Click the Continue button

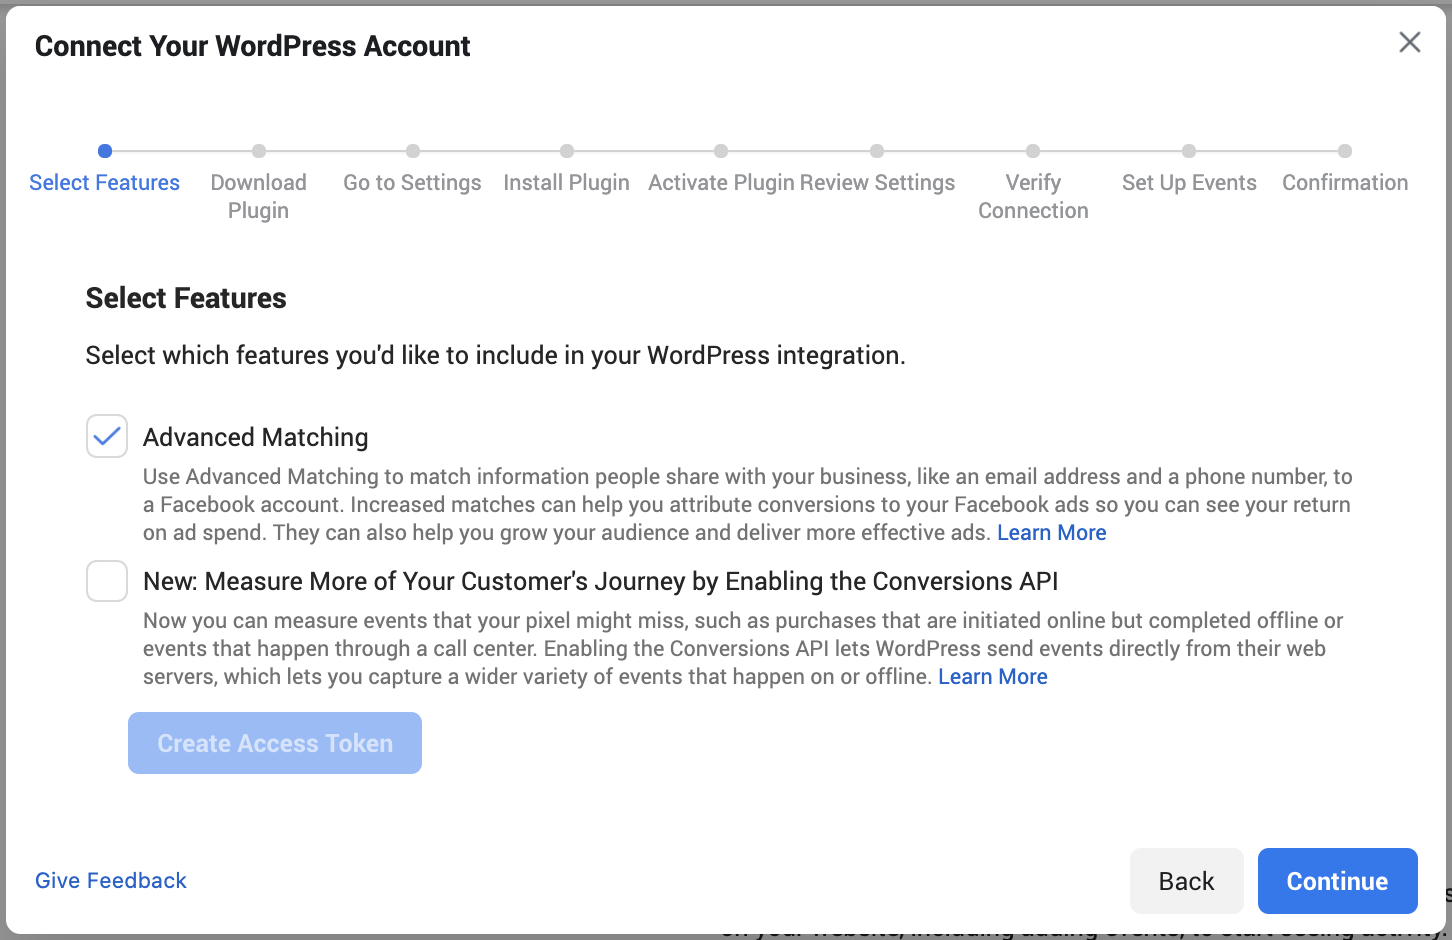[x=1337, y=881]
